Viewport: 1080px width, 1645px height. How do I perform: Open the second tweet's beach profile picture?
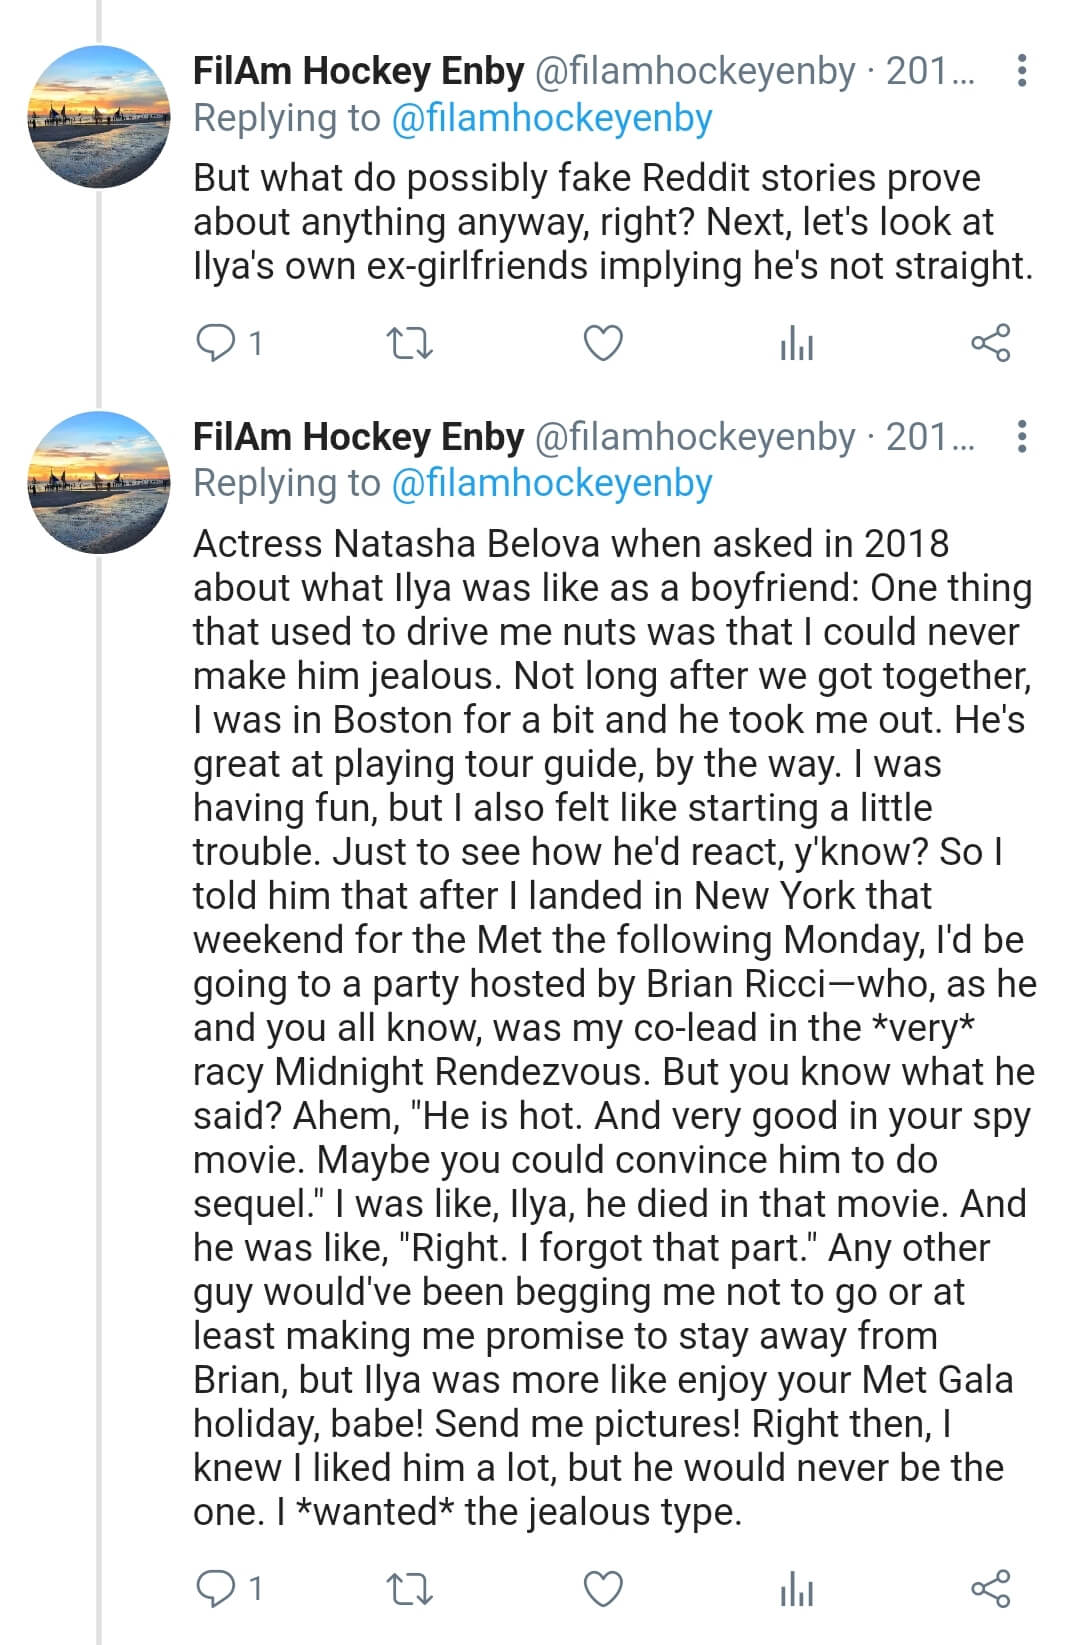(x=99, y=483)
